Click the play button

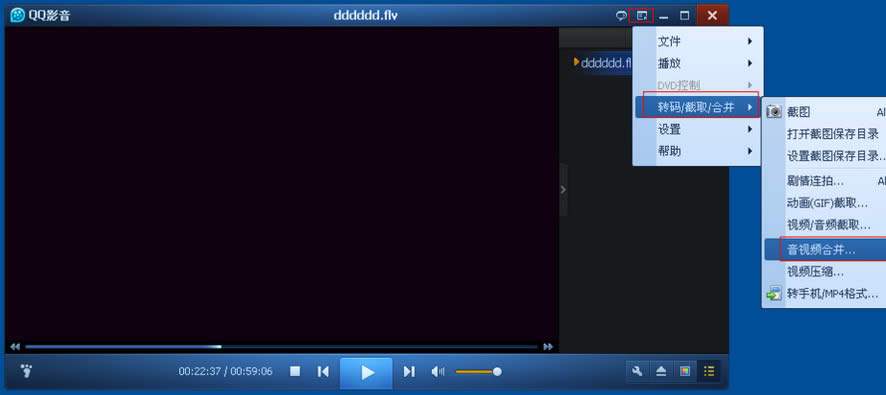[366, 372]
